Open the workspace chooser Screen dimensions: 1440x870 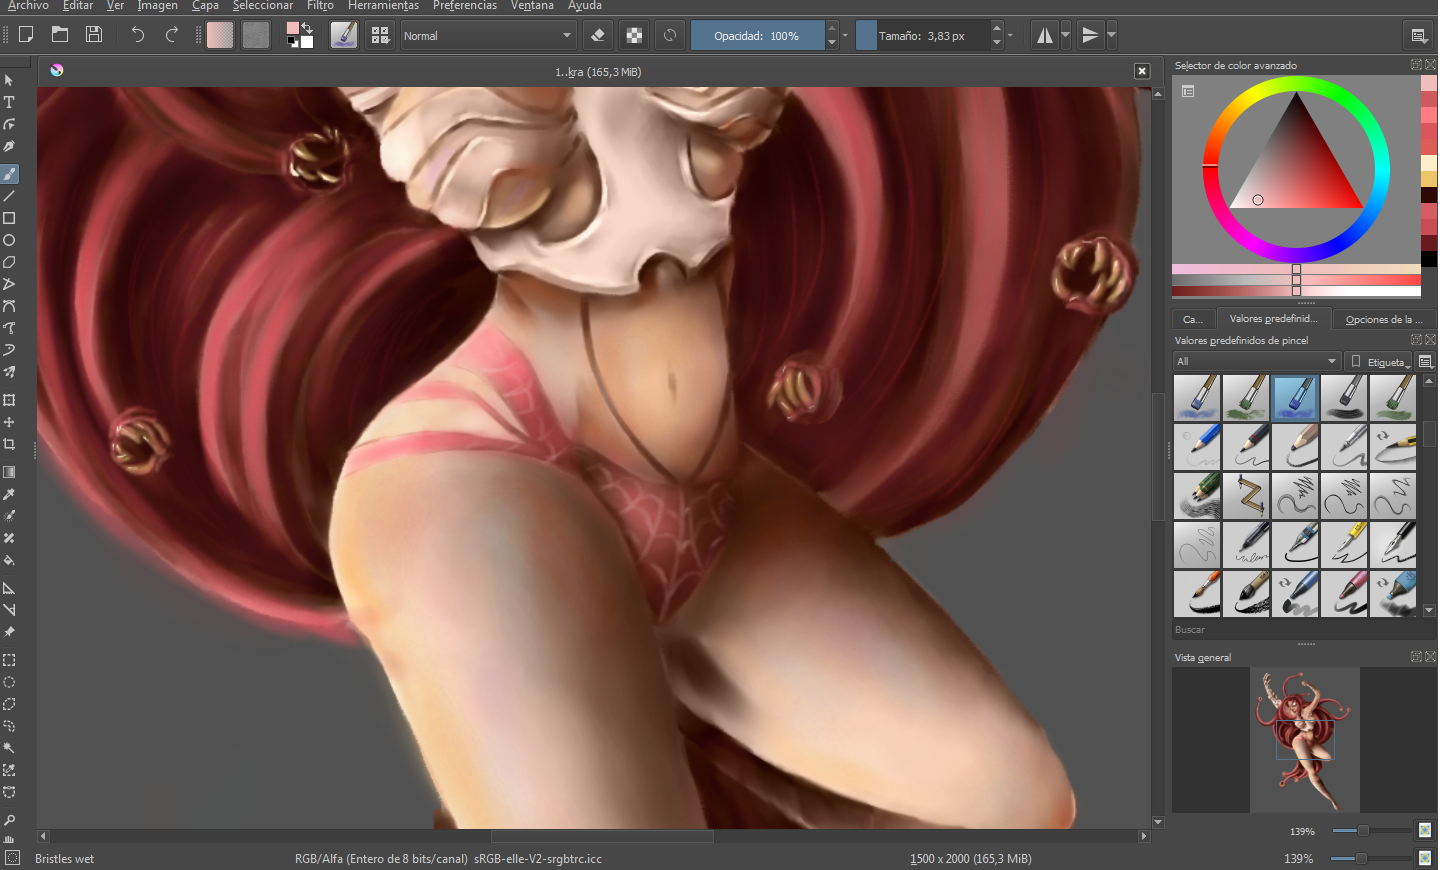tap(1419, 35)
